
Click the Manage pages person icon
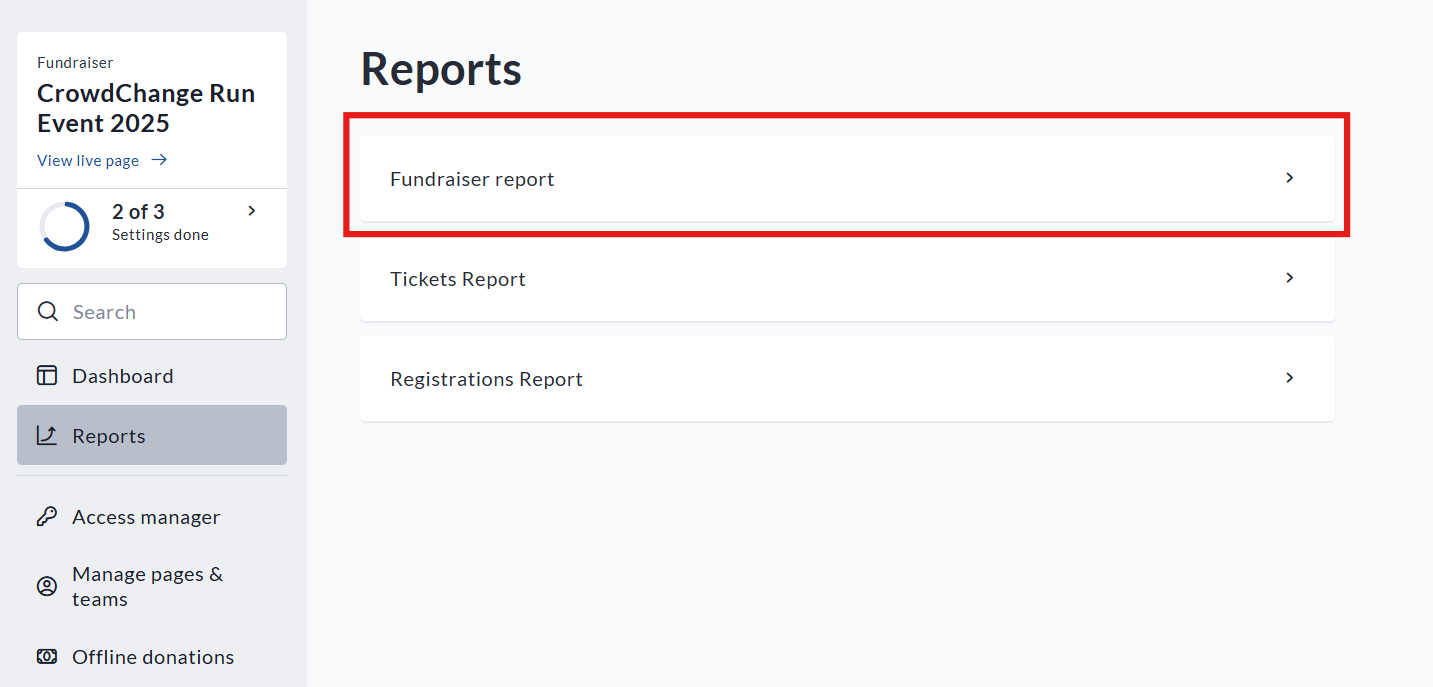(47, 587)
